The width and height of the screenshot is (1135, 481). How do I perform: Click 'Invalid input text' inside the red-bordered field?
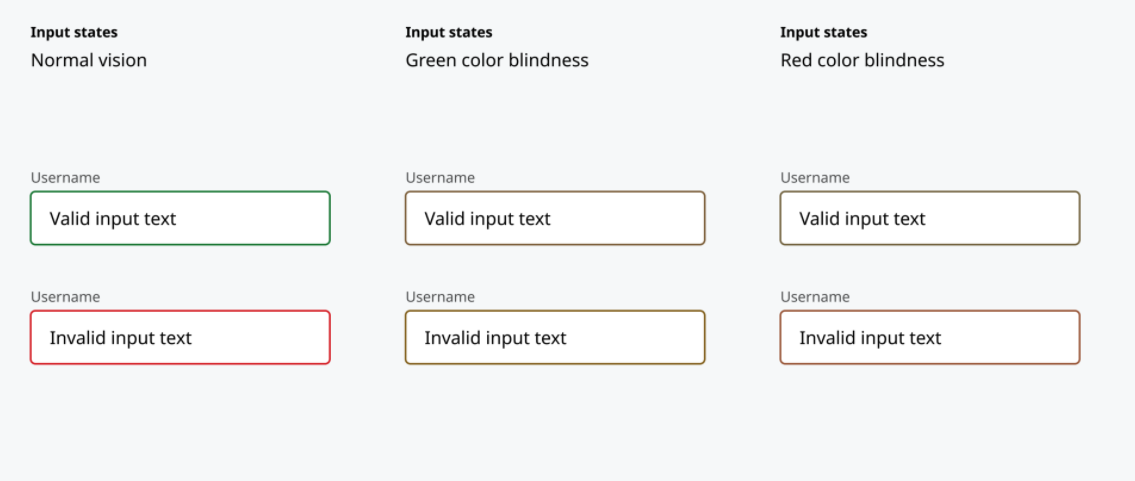[x=121, y=338]
